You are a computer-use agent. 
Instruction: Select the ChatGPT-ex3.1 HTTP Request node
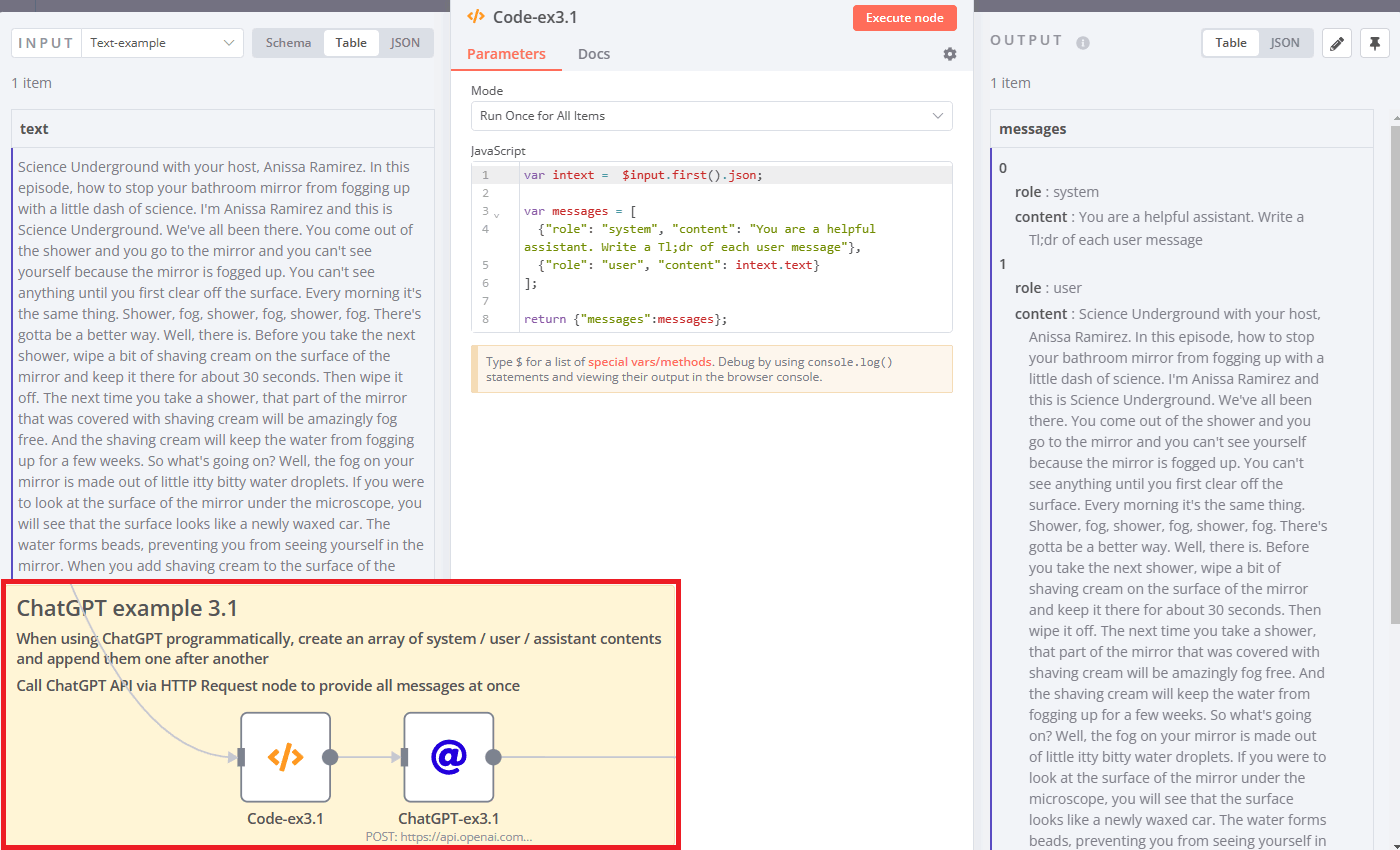(448, 757)
